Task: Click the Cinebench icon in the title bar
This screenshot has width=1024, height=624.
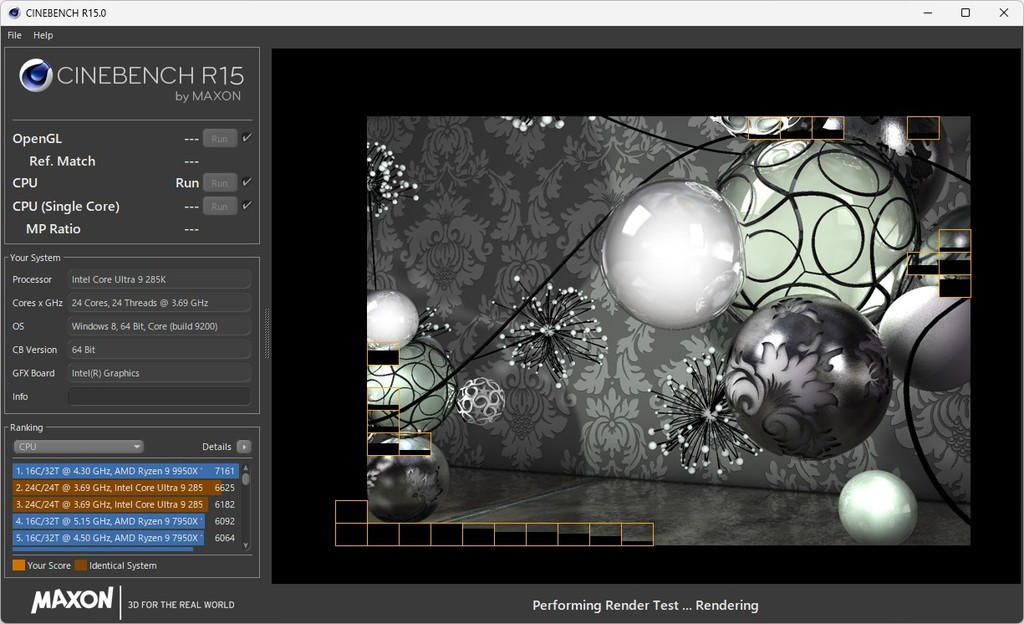Action: 12,12
